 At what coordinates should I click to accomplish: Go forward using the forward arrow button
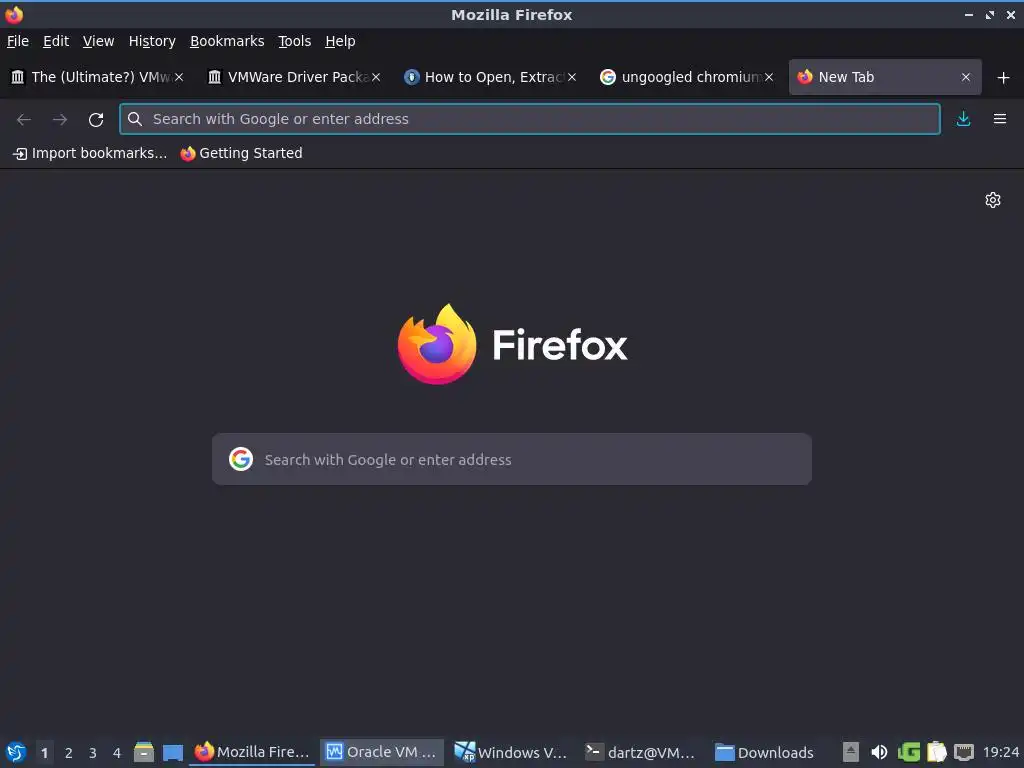[60, 119]
